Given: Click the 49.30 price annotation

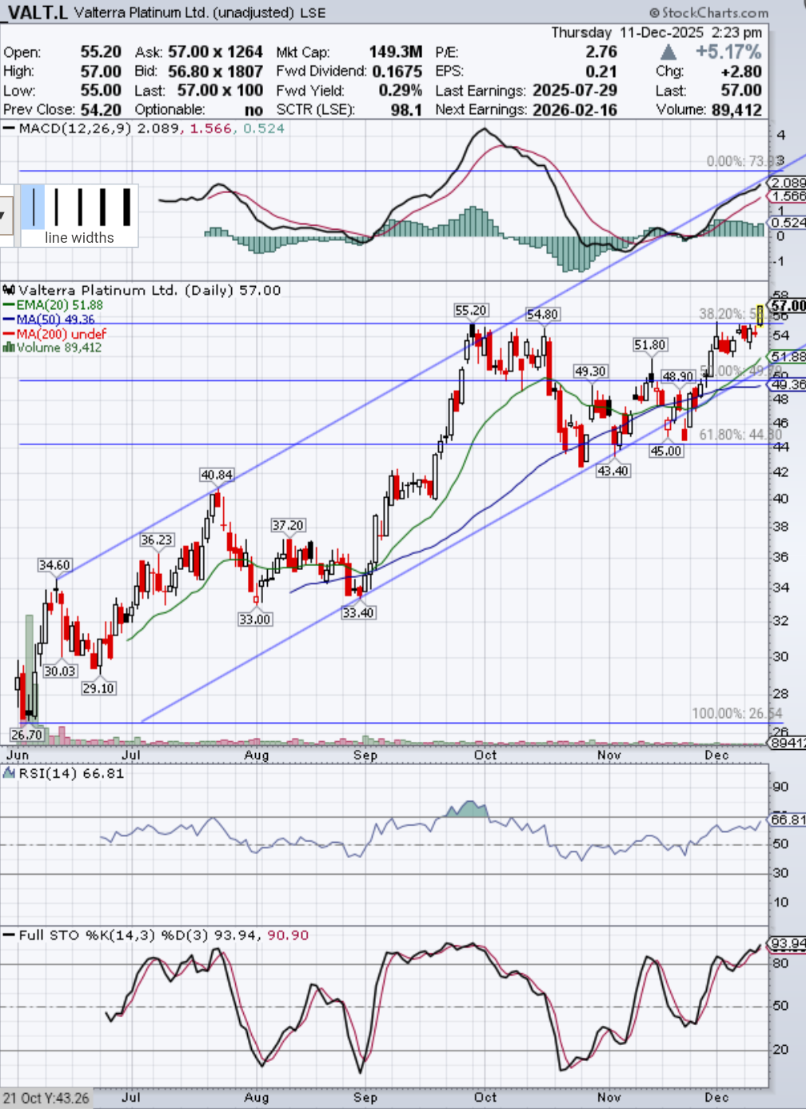Looking at the screenshot, I should tap(590, 371).
